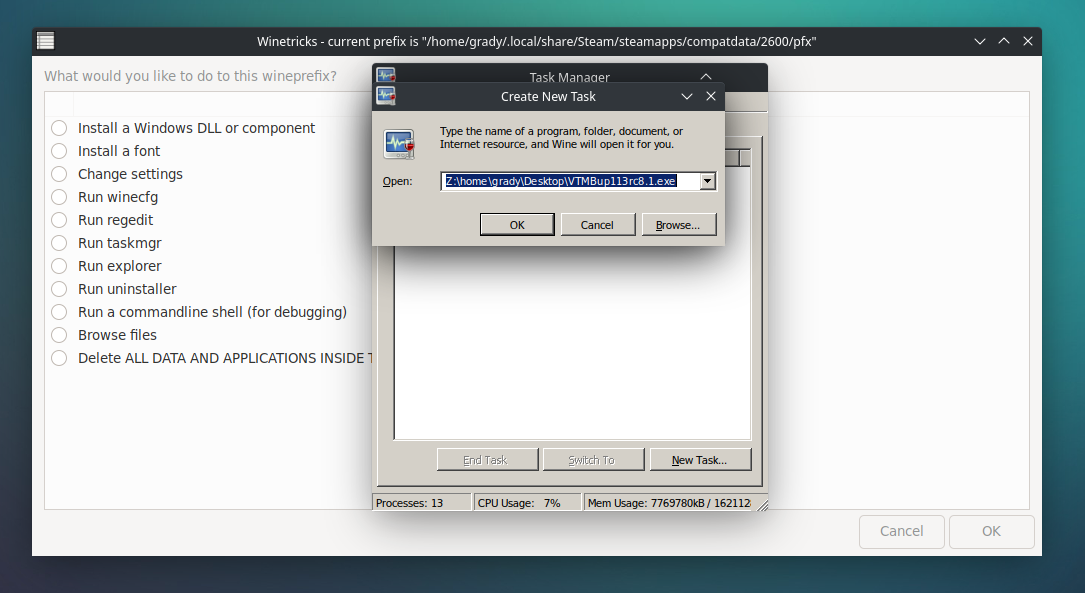Image resolution: width=1085 pixels, height=593 pixels.
Task: Choose the Change settings radio option
Action: coord(59,174)
